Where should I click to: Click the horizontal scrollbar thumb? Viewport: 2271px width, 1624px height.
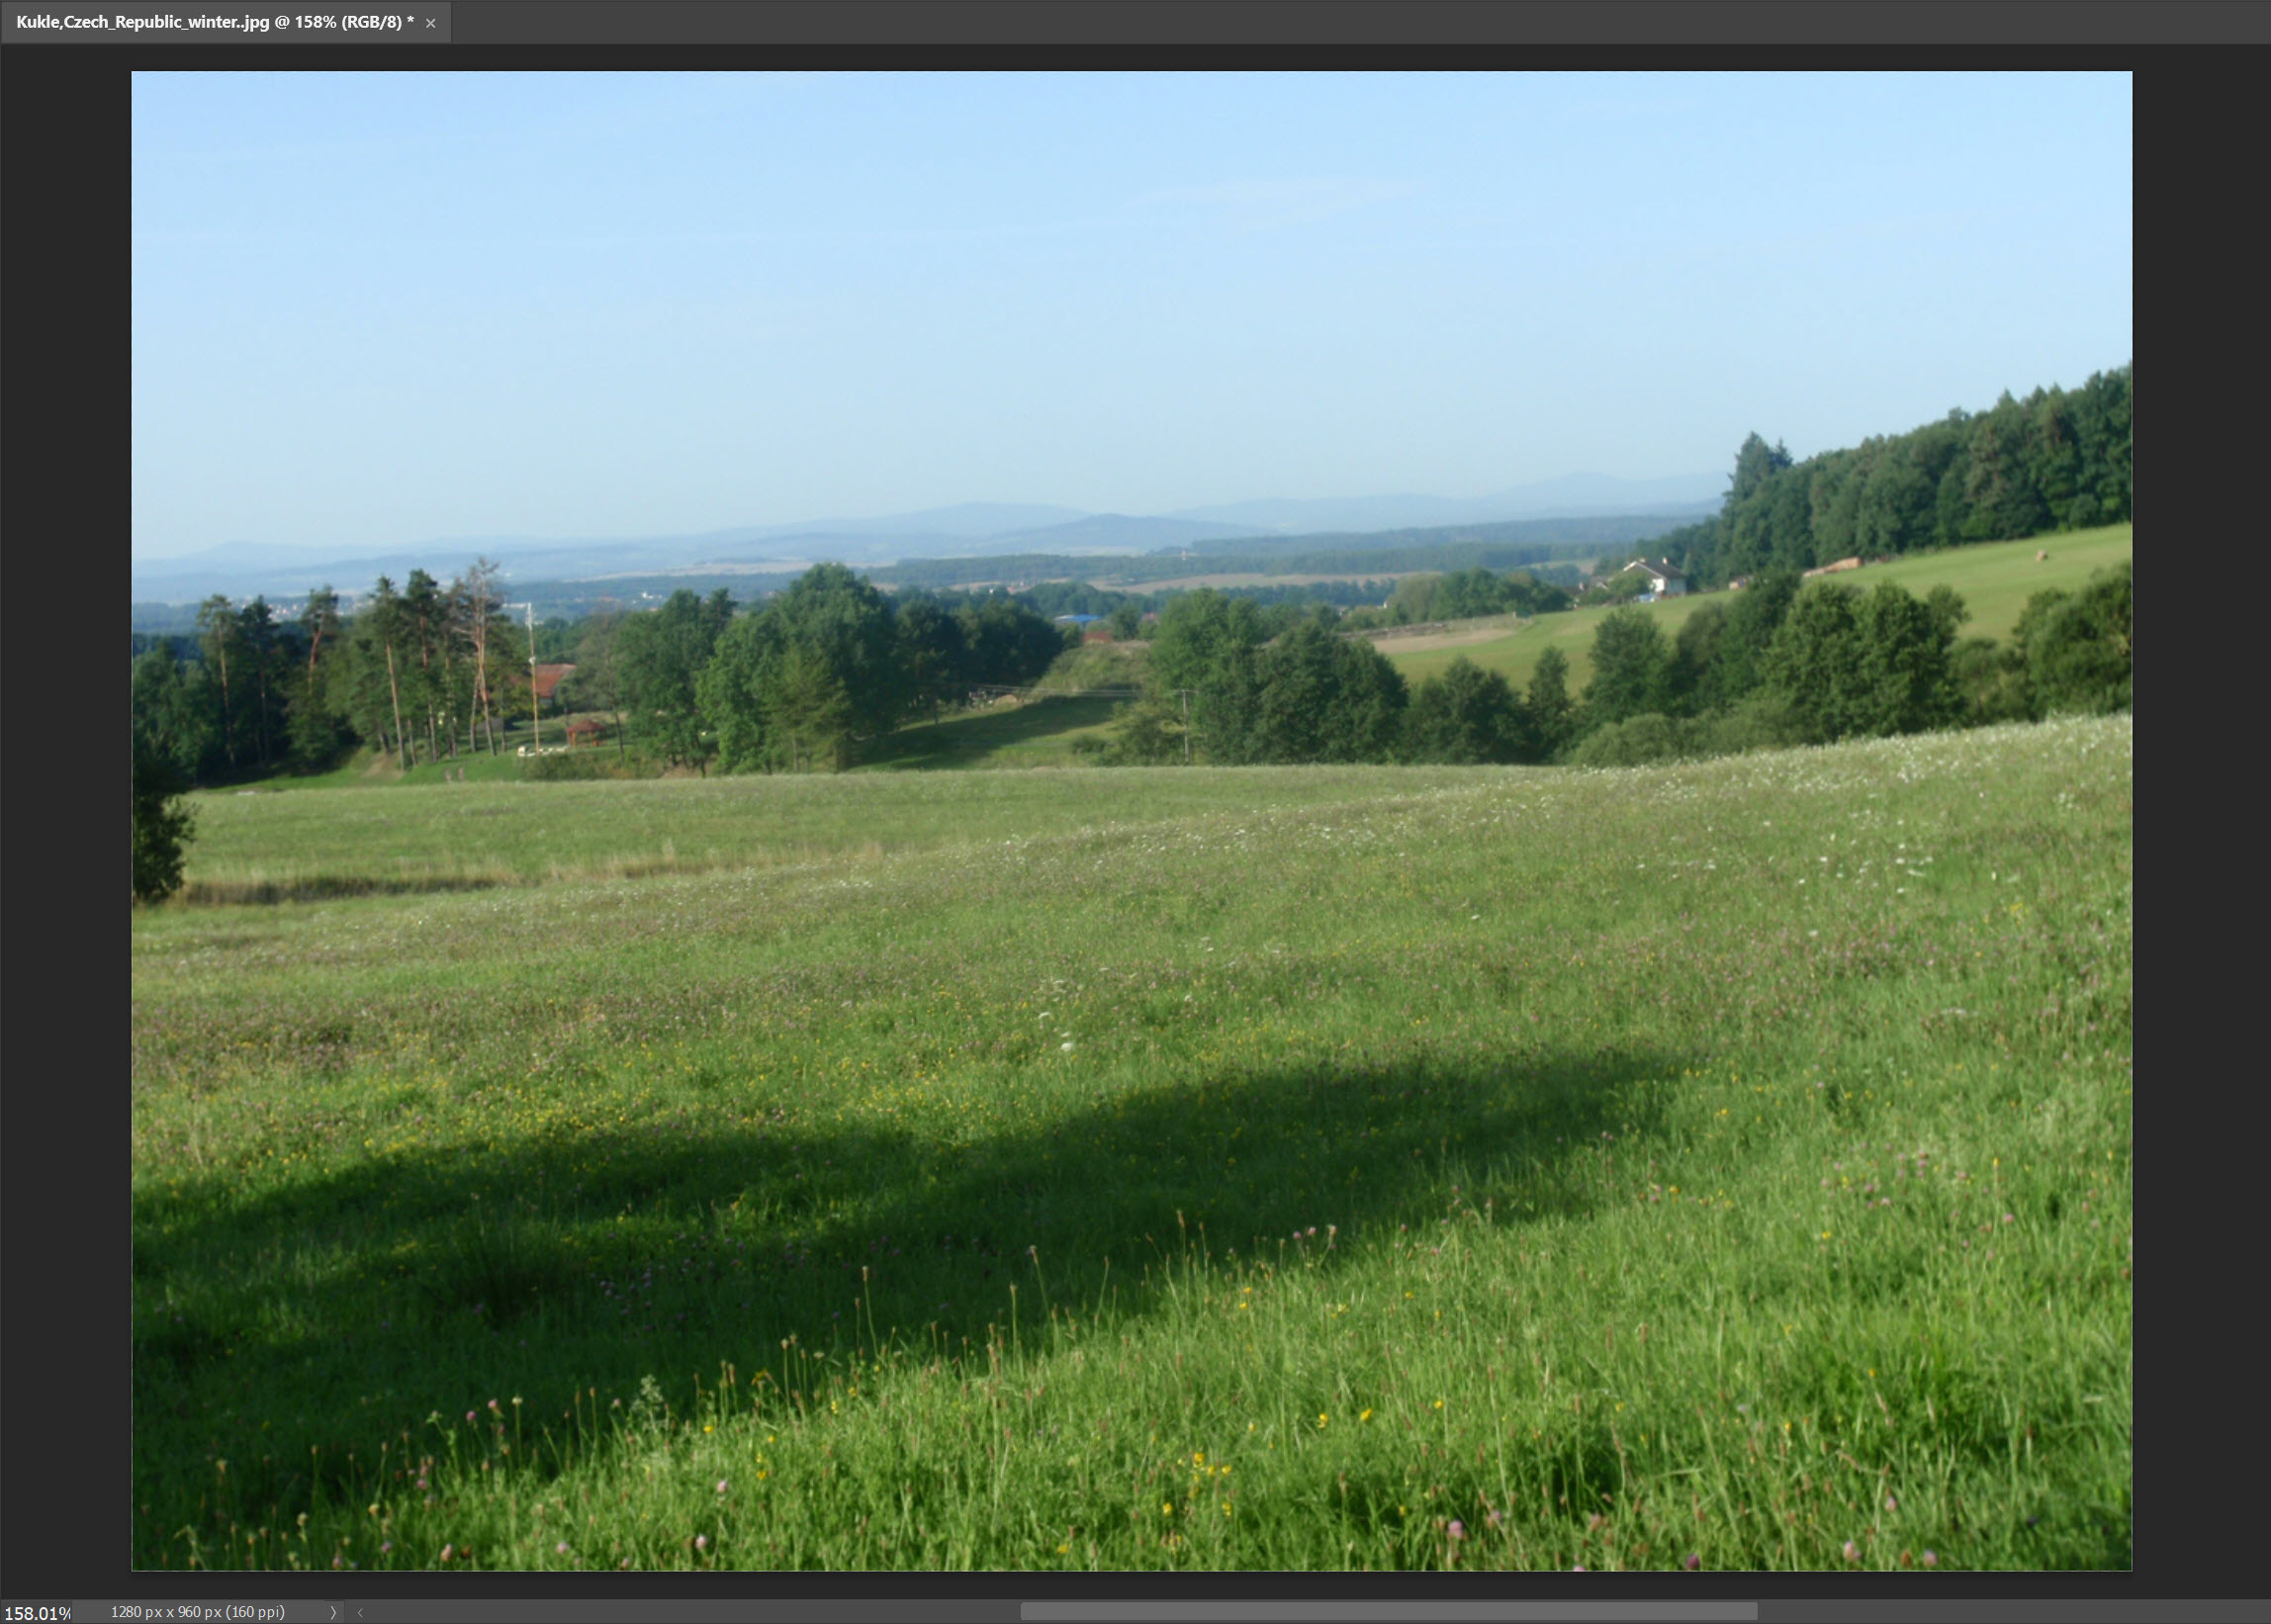tap(1388, 1612)
